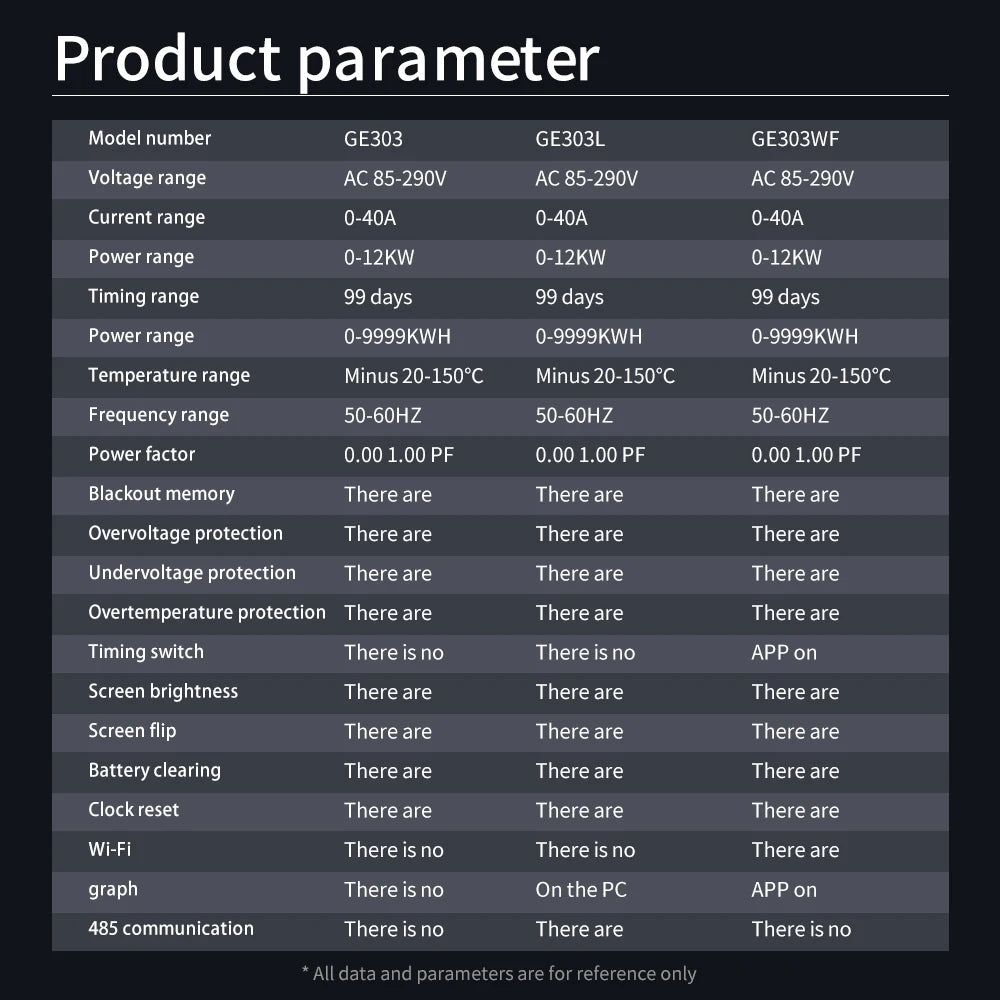Select the GE303WF model column header
1000x1000 pixels.
795,139
